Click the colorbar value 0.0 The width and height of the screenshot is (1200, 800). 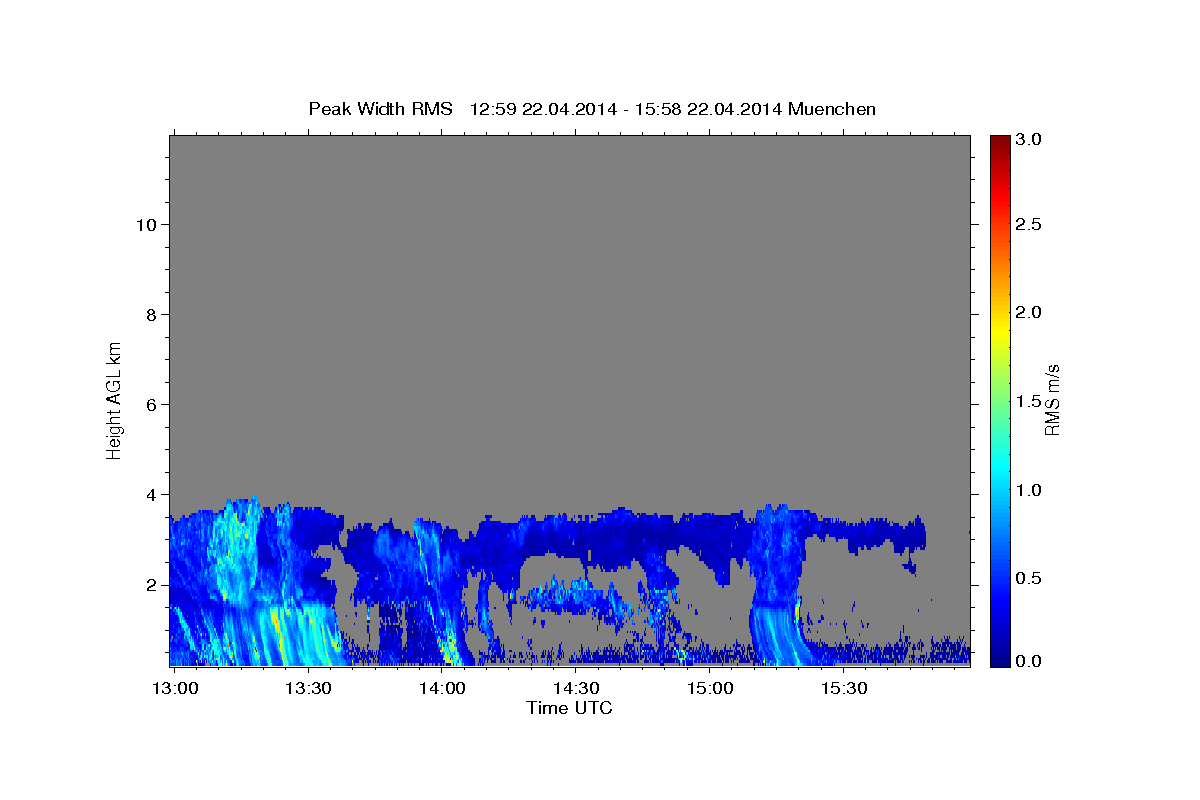[1030, 660]
